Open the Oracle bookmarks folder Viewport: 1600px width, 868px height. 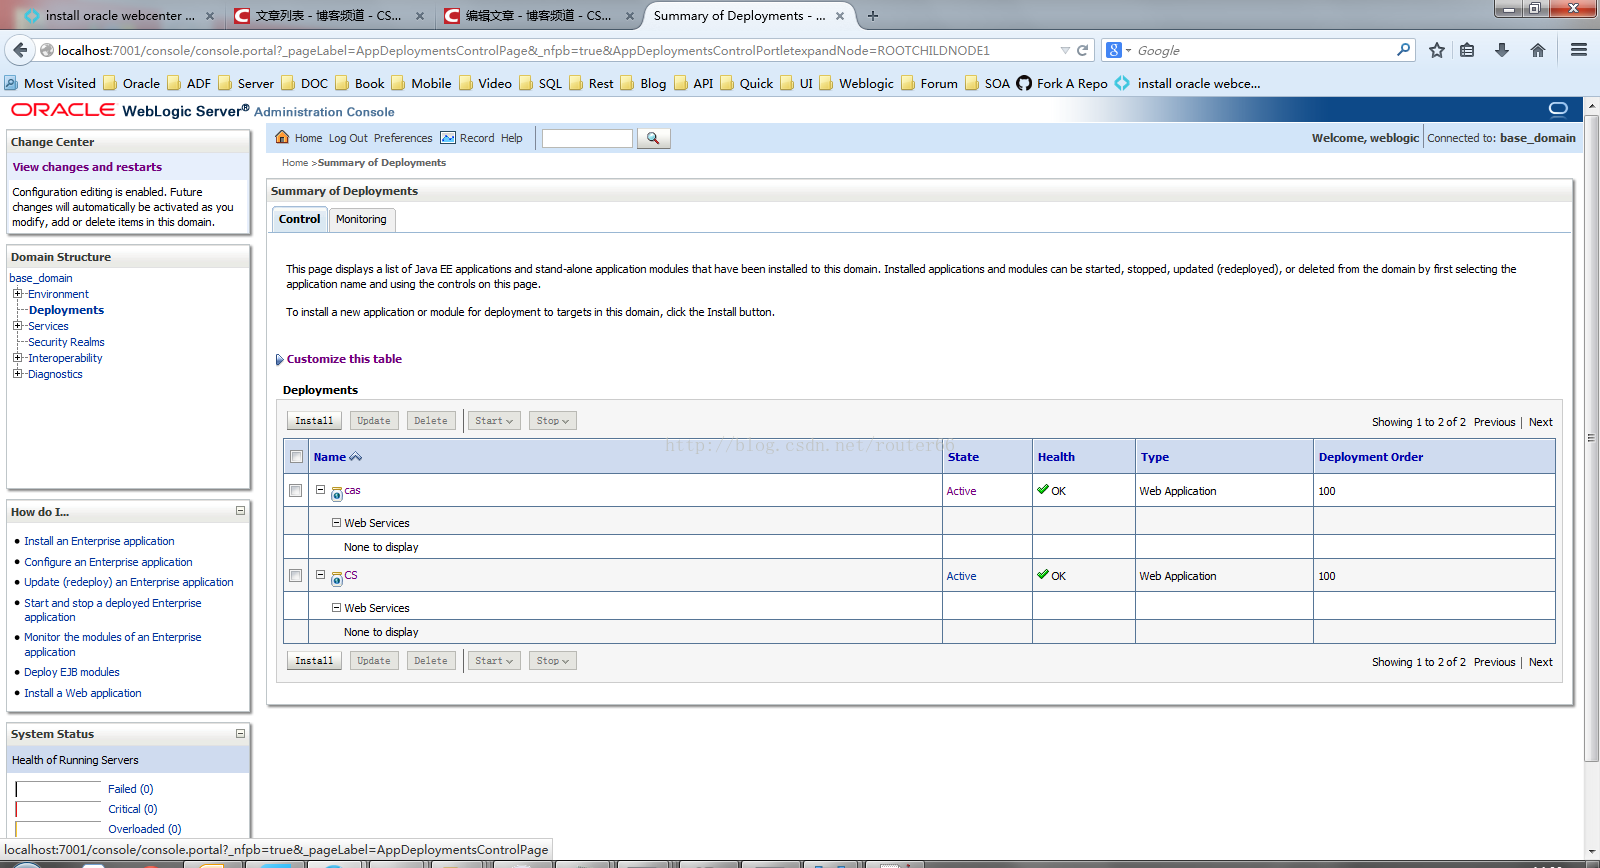tap(132, 84)
